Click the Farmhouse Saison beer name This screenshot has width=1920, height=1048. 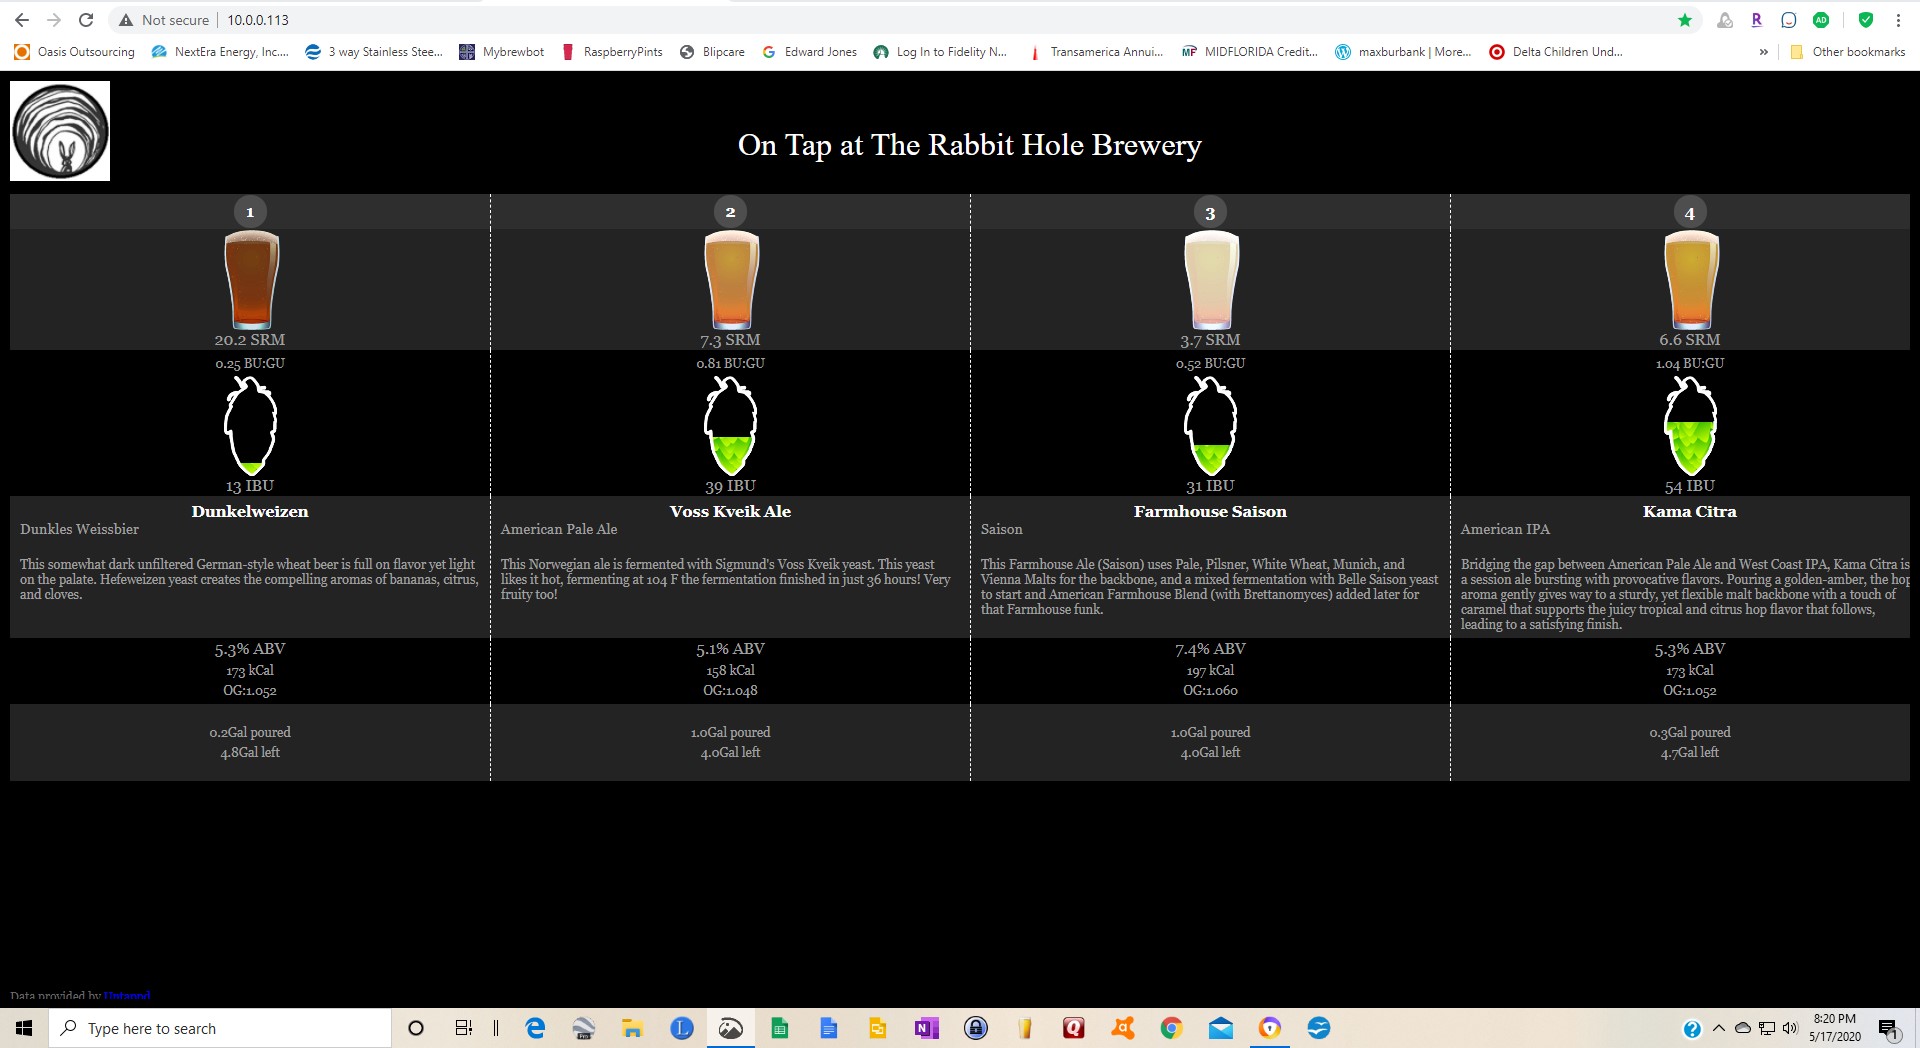(x=1210, y=511)
